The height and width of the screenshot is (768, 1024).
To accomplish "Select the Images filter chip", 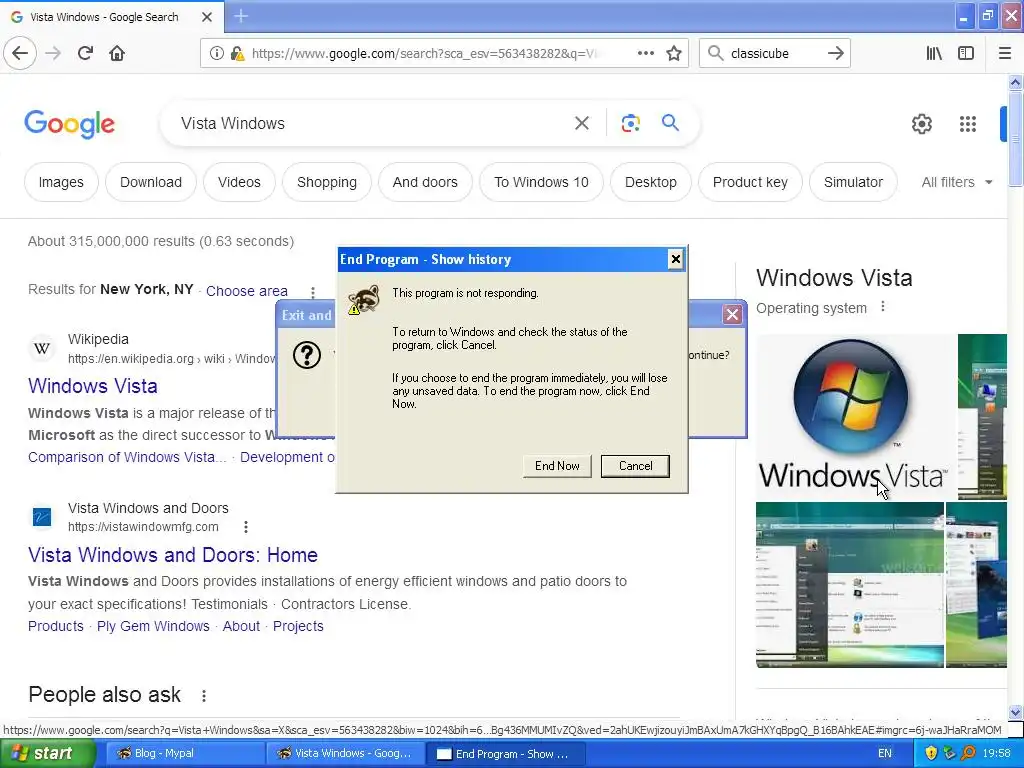I will coord(61,182).
